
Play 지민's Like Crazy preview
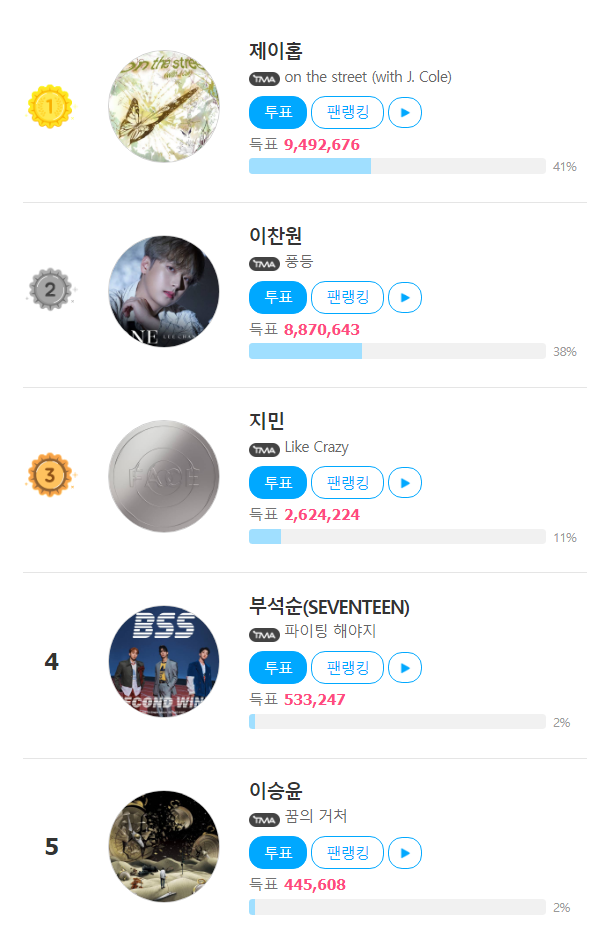coord(405,483)
